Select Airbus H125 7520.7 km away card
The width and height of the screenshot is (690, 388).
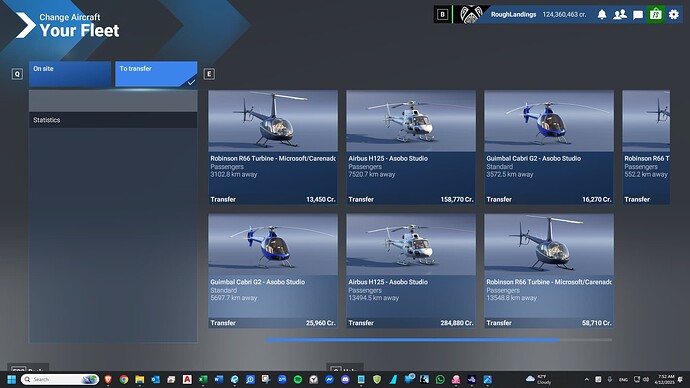pos(411,147)
